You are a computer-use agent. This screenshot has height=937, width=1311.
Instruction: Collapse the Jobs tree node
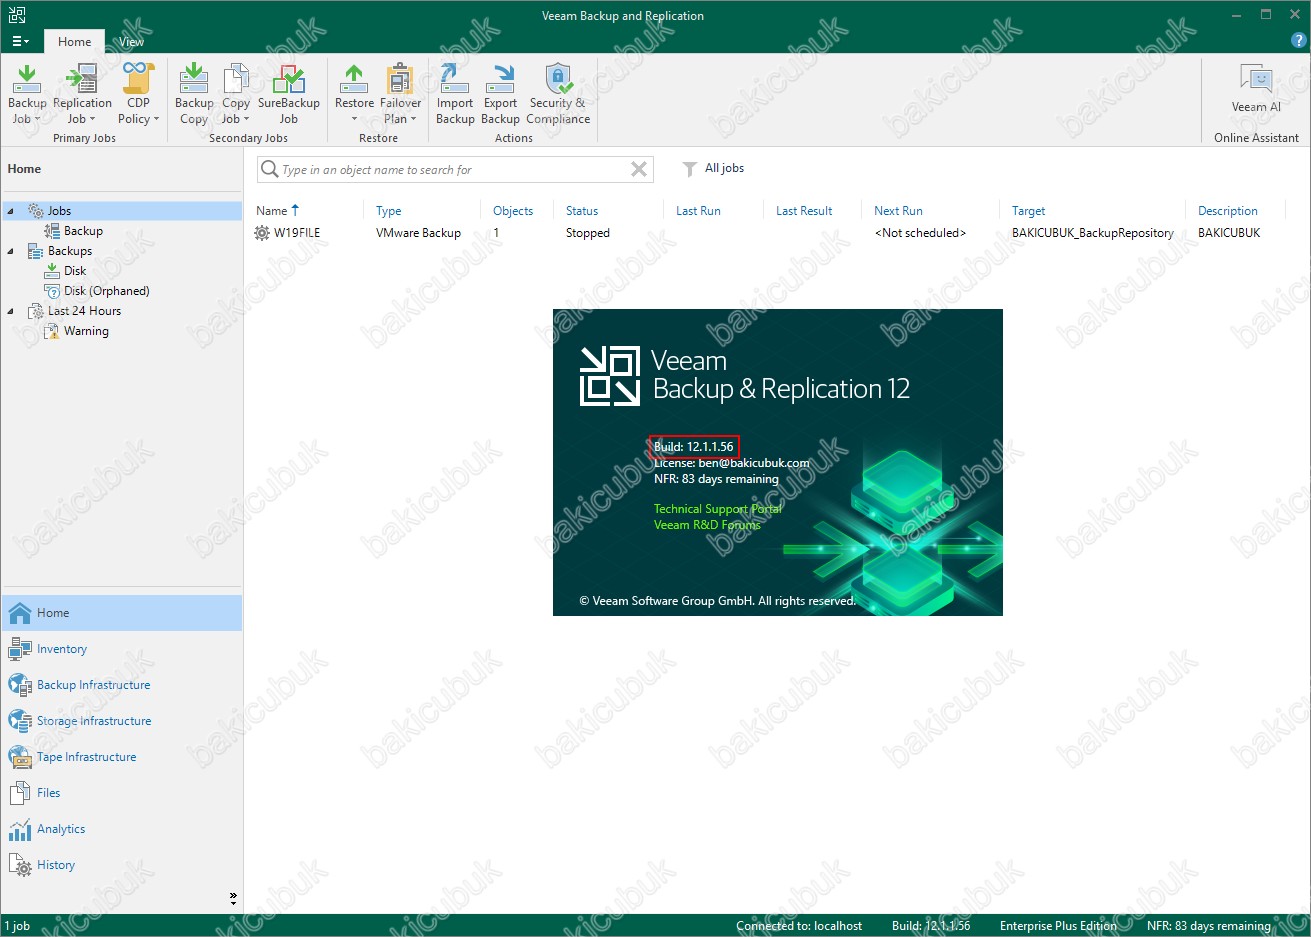[x=10, y=211]
